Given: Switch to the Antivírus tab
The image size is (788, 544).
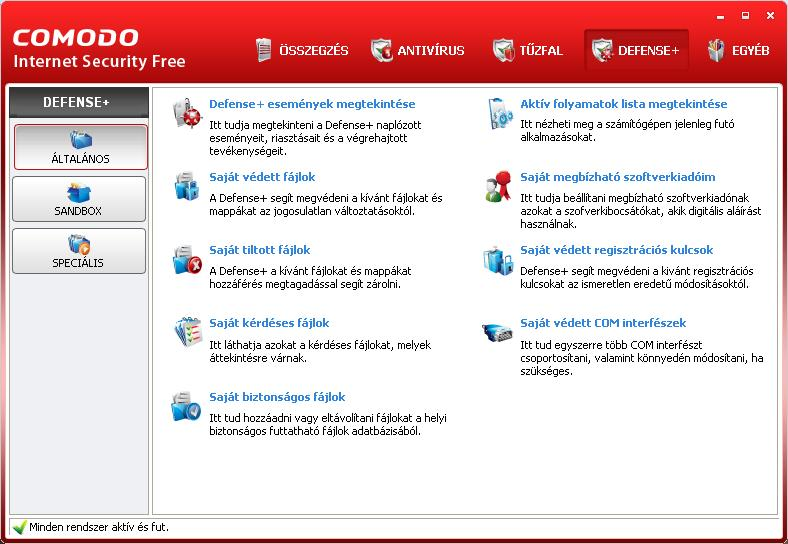Looking at the screenshot, I should (x=418, y=50).
